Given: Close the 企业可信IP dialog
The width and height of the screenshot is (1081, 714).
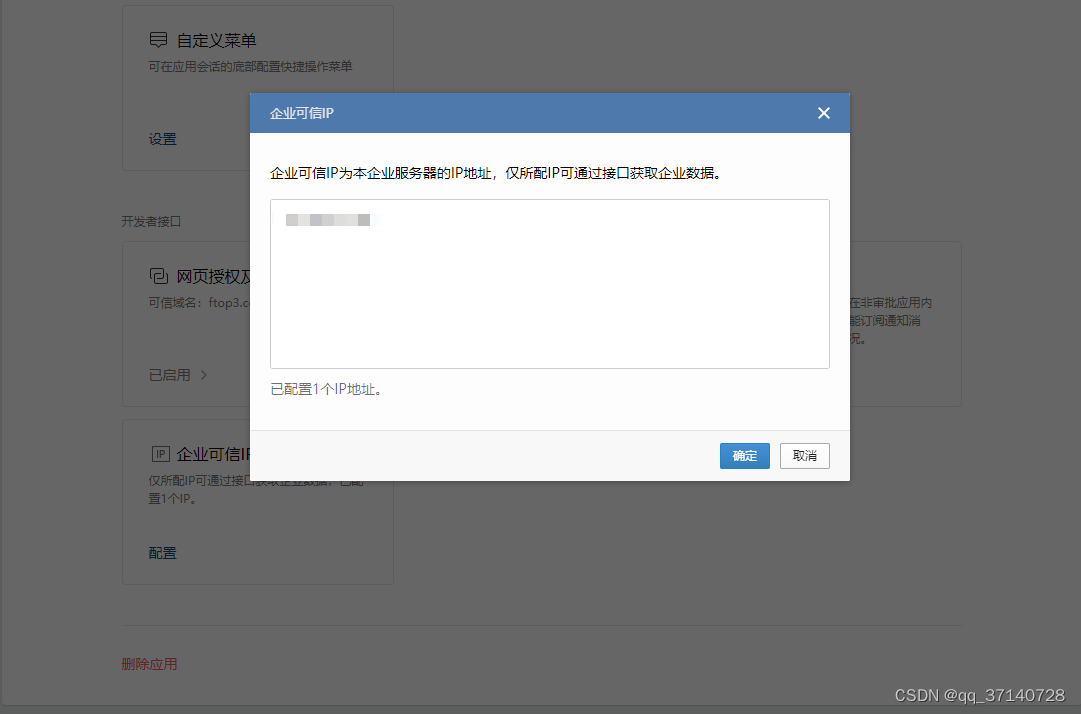Looking at the screenshot, I should [824, 113].
